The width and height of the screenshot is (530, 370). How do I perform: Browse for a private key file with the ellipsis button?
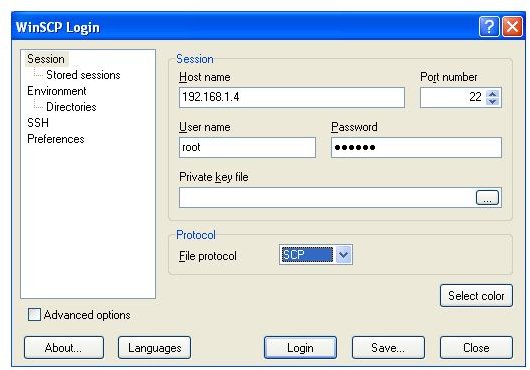pyautogui.click(x=487, y=198)
